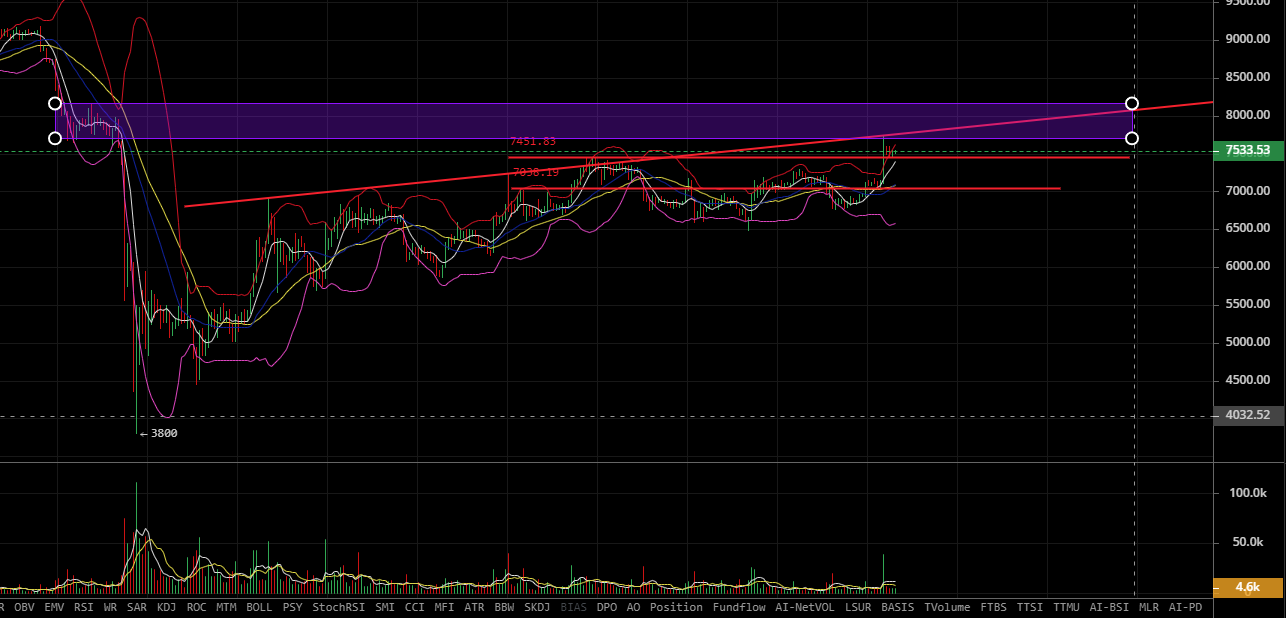Click the grey 4032.52 crosshair price label
Viewport: 1286px width, 618px height.
click(1248, 416)
